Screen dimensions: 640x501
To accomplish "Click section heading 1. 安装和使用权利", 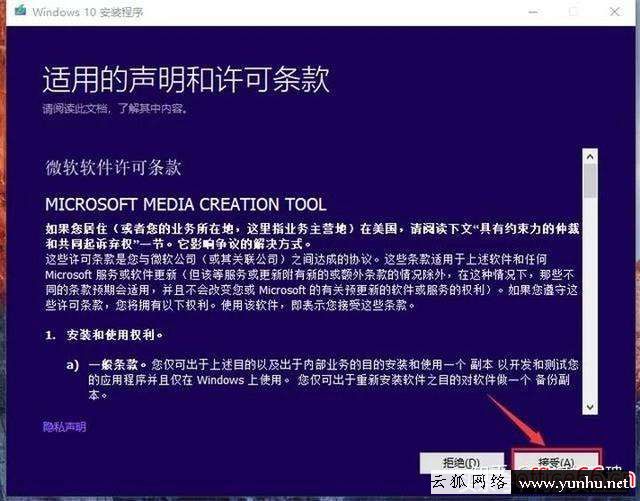I will [x=104, y=335].
